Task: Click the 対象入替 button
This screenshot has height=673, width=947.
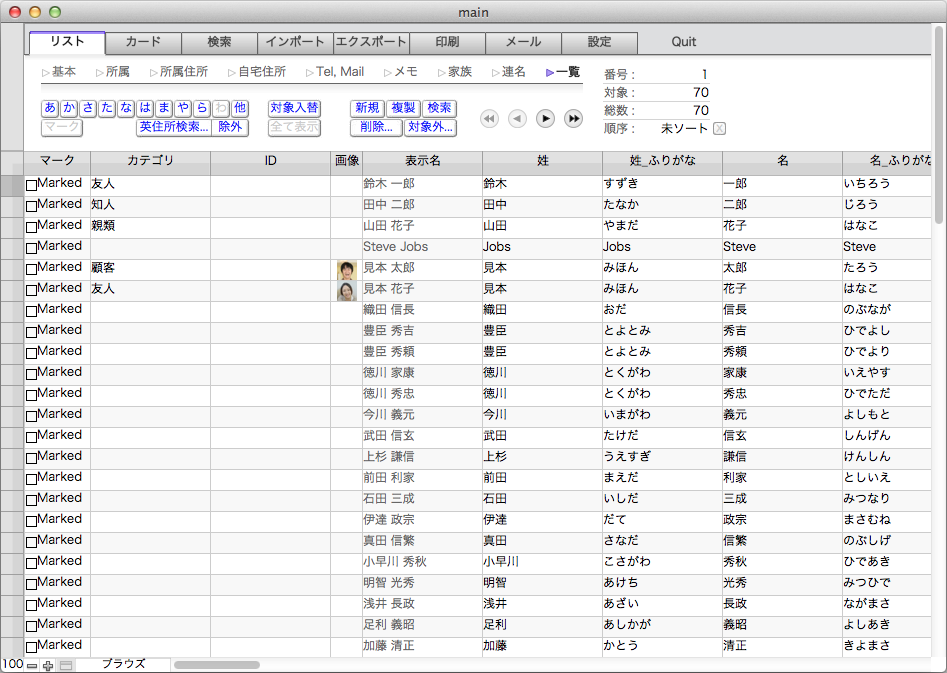Action: pos(294,108)
